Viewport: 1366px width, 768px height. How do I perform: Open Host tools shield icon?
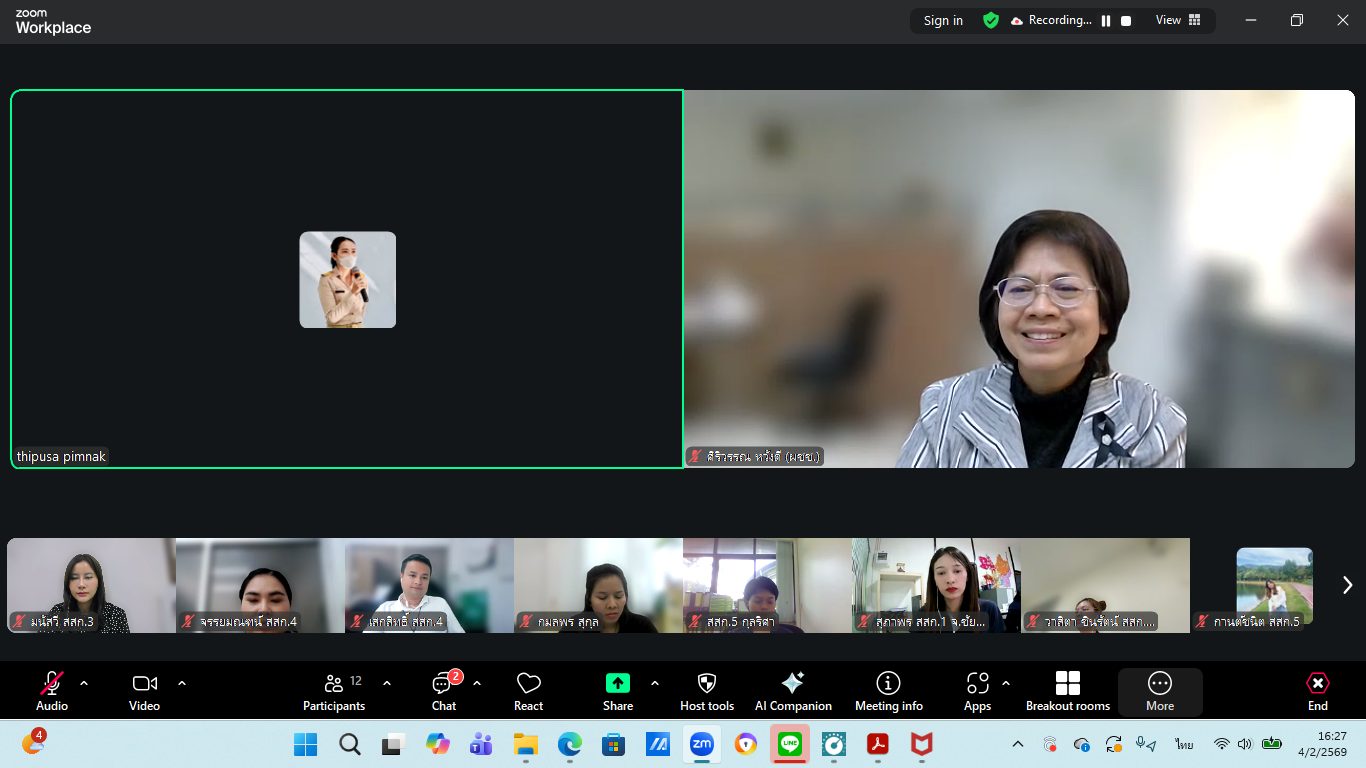coord(707,691)
